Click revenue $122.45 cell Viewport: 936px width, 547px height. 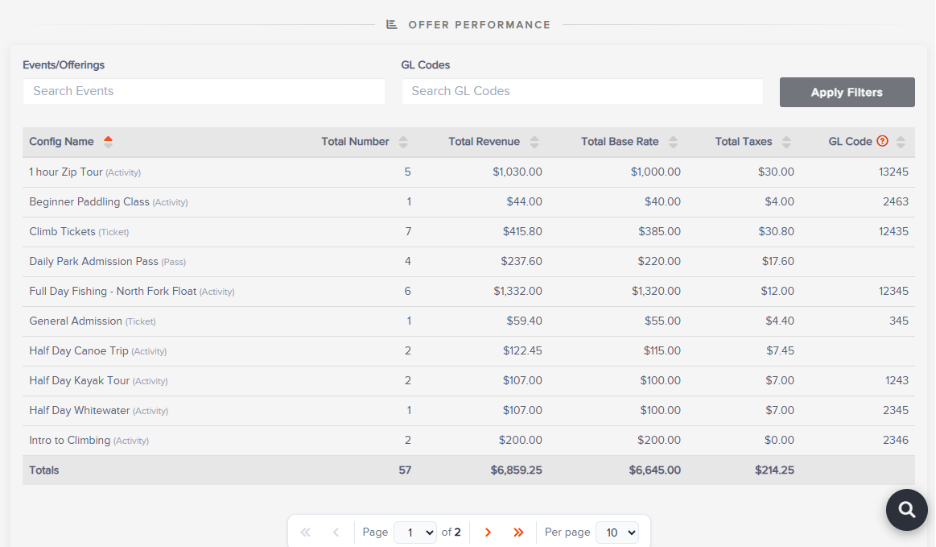pyautogui.click(x=522, y=351)
